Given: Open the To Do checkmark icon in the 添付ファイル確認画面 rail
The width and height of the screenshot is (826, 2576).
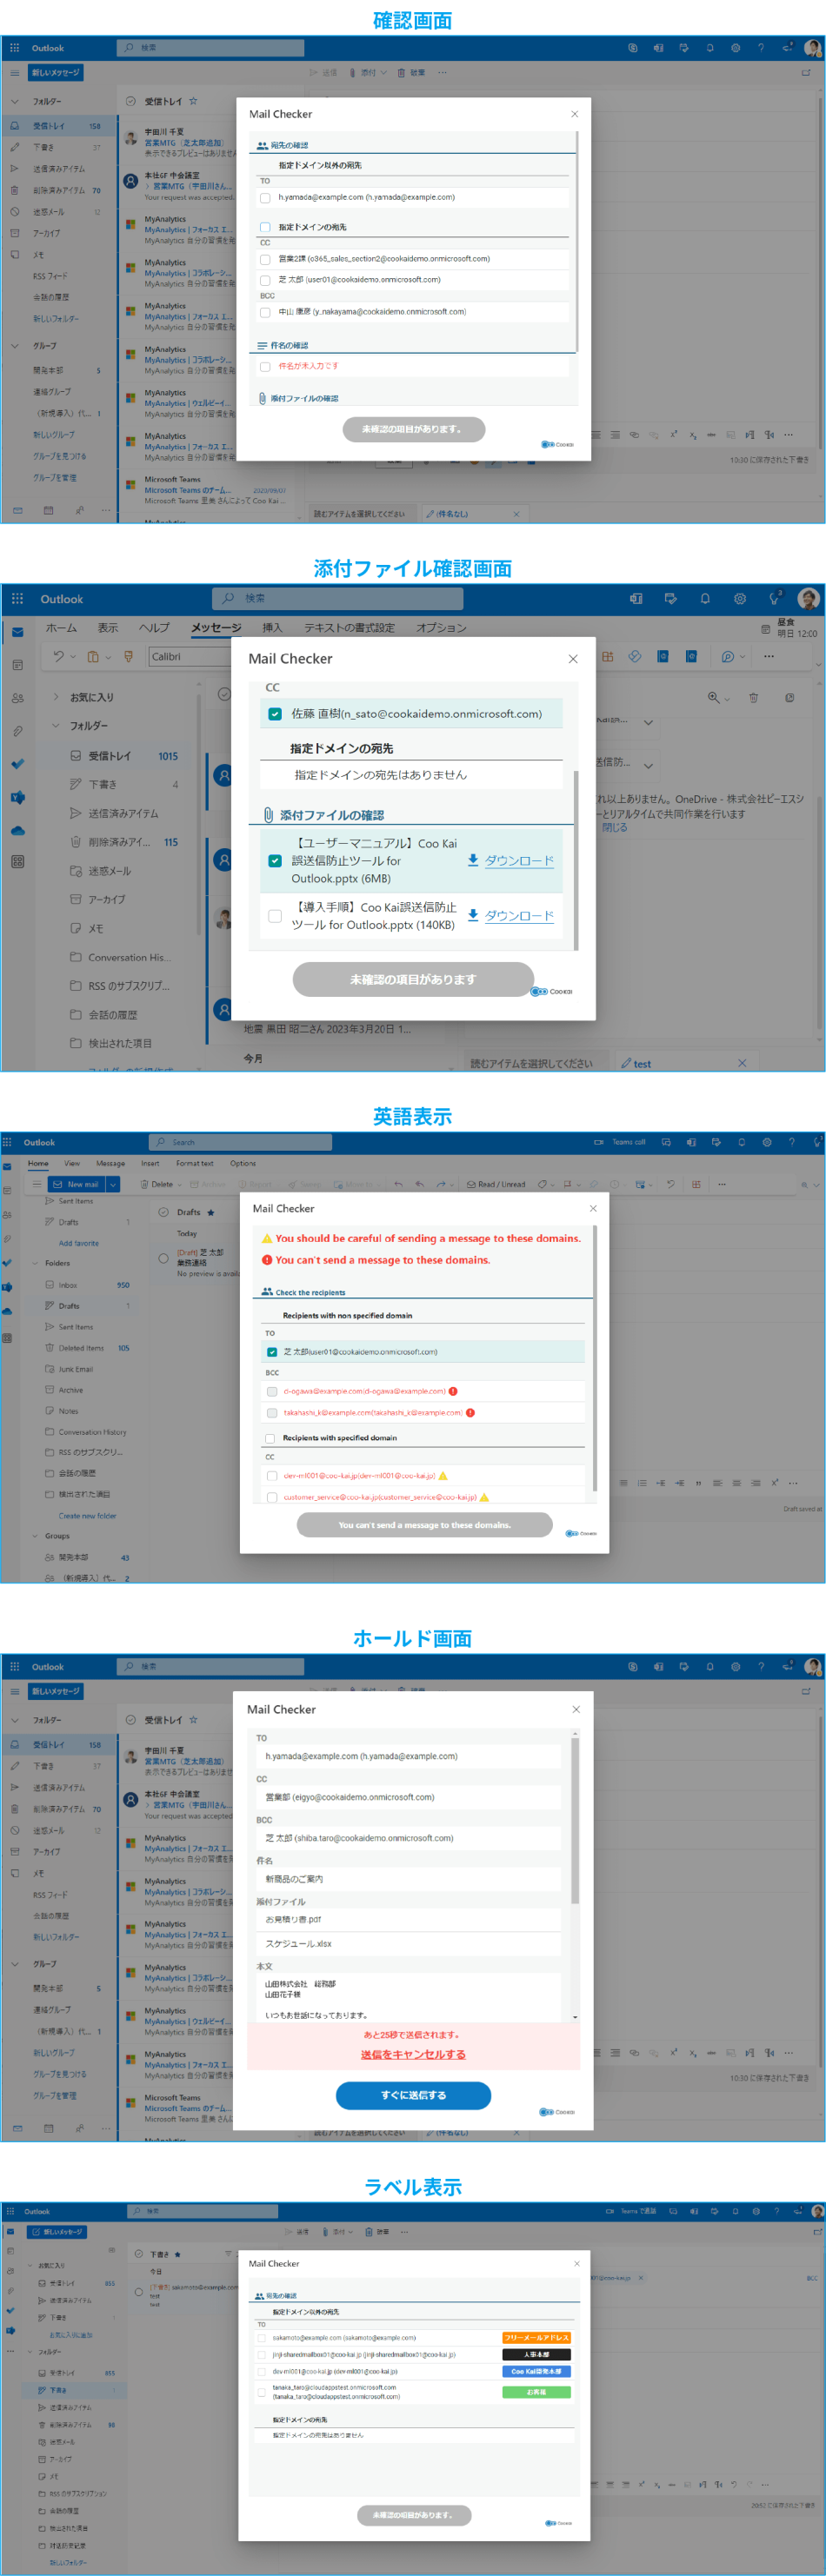Looking at the screenshot, I should coord(17,764).
